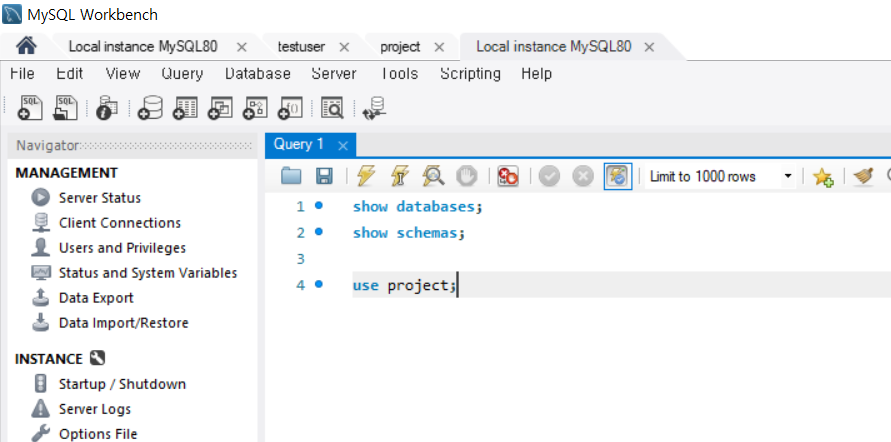Close the project connection tab

439,47
